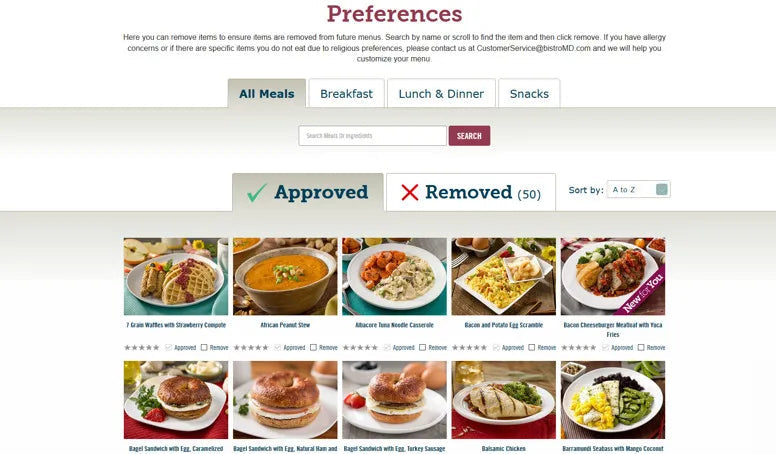The height and width of the screenshot is (454, 776).
Task: Click the green Approved checkmark icon
Action: tap(257, 193)
